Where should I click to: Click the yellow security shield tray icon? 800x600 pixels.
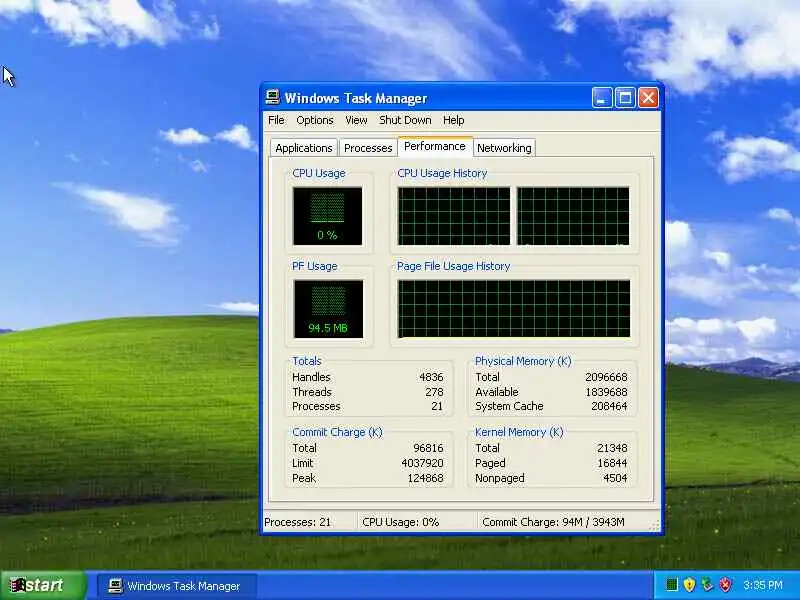[689, 584]
